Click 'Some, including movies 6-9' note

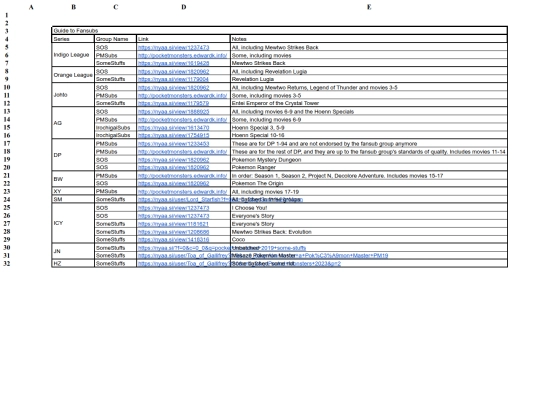(x=266, y=120)
